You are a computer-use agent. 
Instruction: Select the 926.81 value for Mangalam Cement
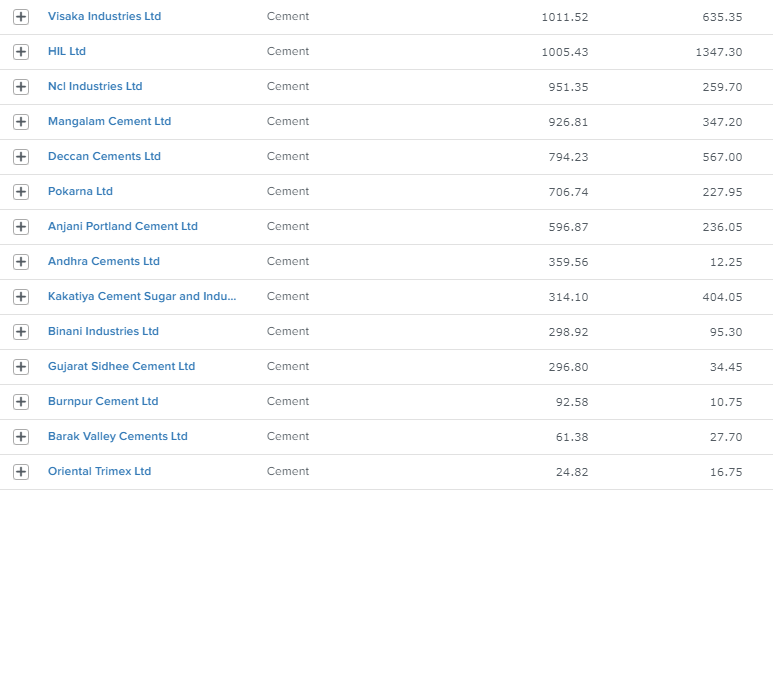(568, 122)
